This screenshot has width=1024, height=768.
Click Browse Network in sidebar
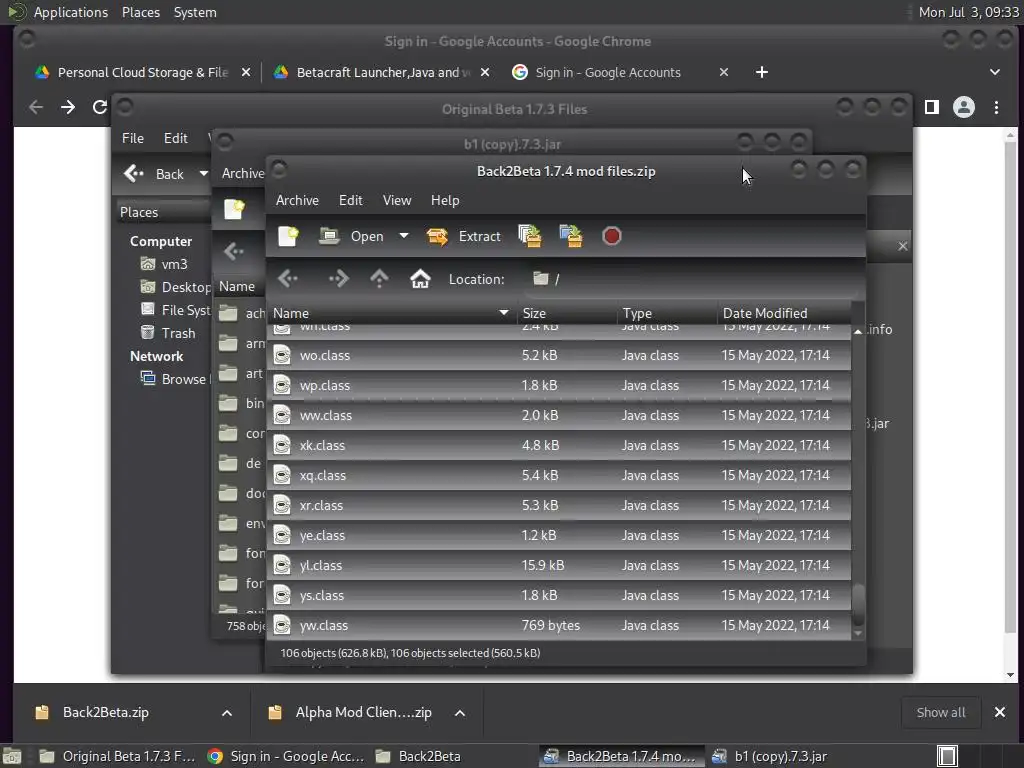[174, 379]
